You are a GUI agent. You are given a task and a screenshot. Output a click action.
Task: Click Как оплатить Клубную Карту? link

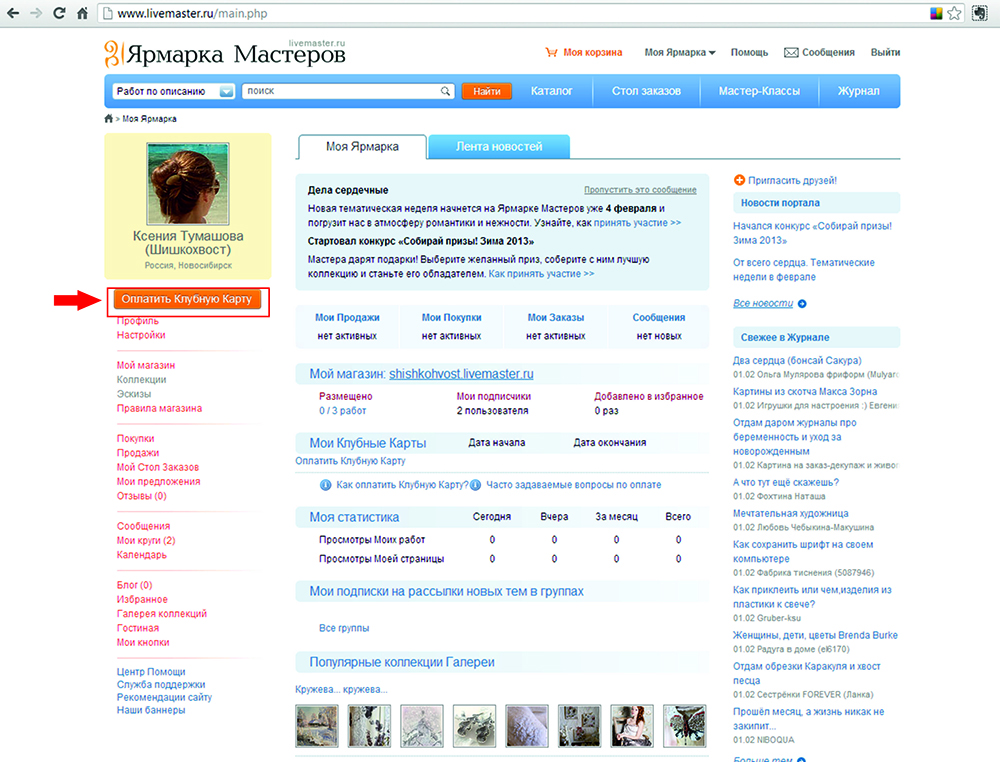pyautogui.click(x=402, y=485)
